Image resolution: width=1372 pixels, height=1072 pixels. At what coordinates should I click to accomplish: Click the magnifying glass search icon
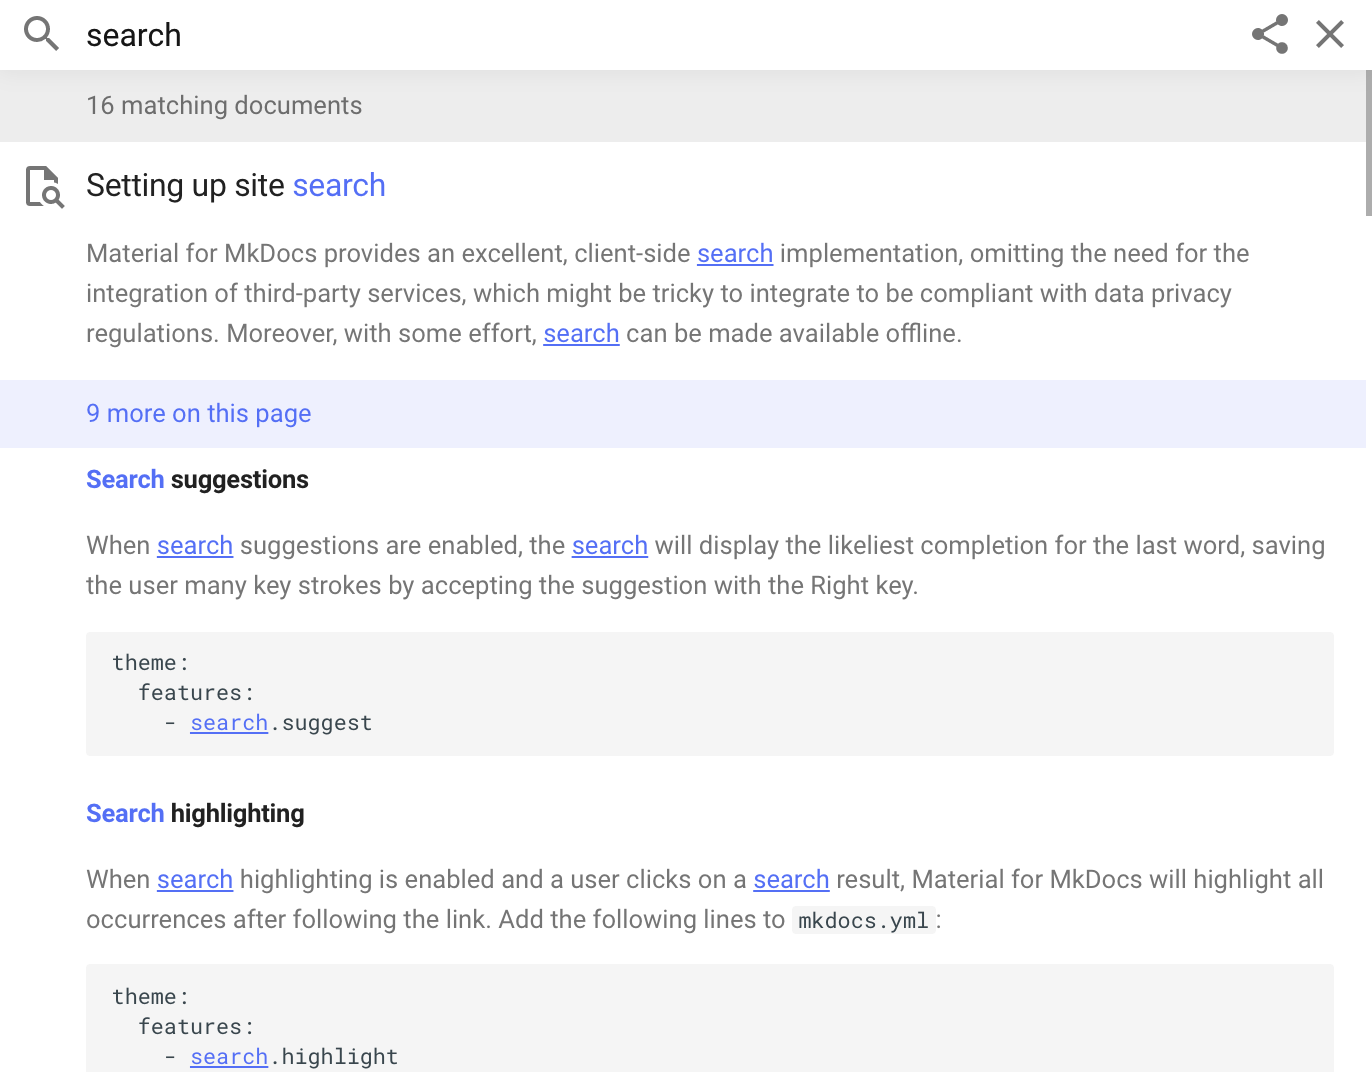click(41, 34)
